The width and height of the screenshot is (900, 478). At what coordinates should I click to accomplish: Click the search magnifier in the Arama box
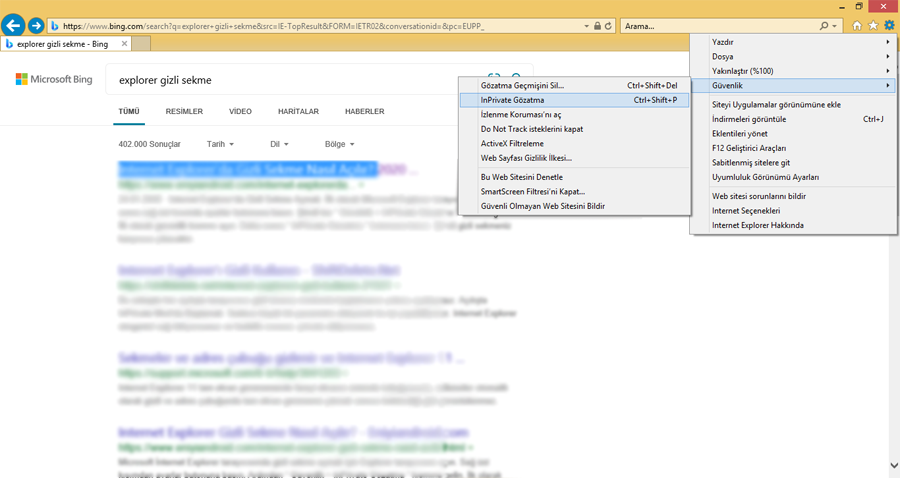(x=824, y=26)
